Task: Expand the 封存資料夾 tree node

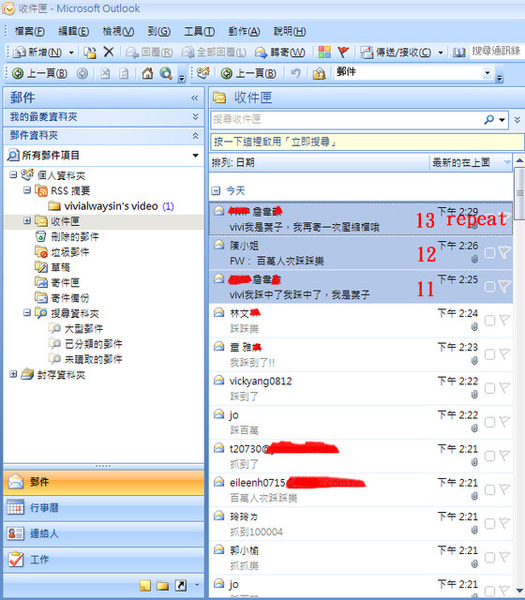Action: (13, 374)
